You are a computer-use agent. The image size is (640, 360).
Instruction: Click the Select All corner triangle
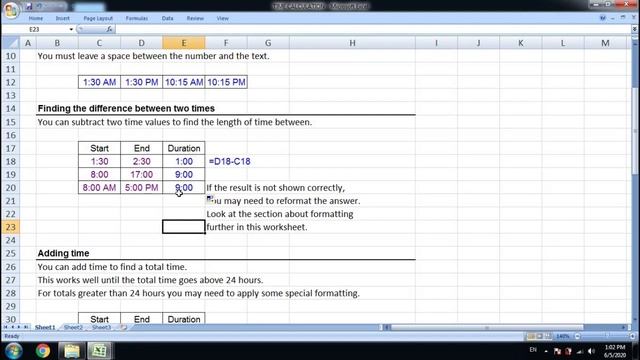(10, 42)
